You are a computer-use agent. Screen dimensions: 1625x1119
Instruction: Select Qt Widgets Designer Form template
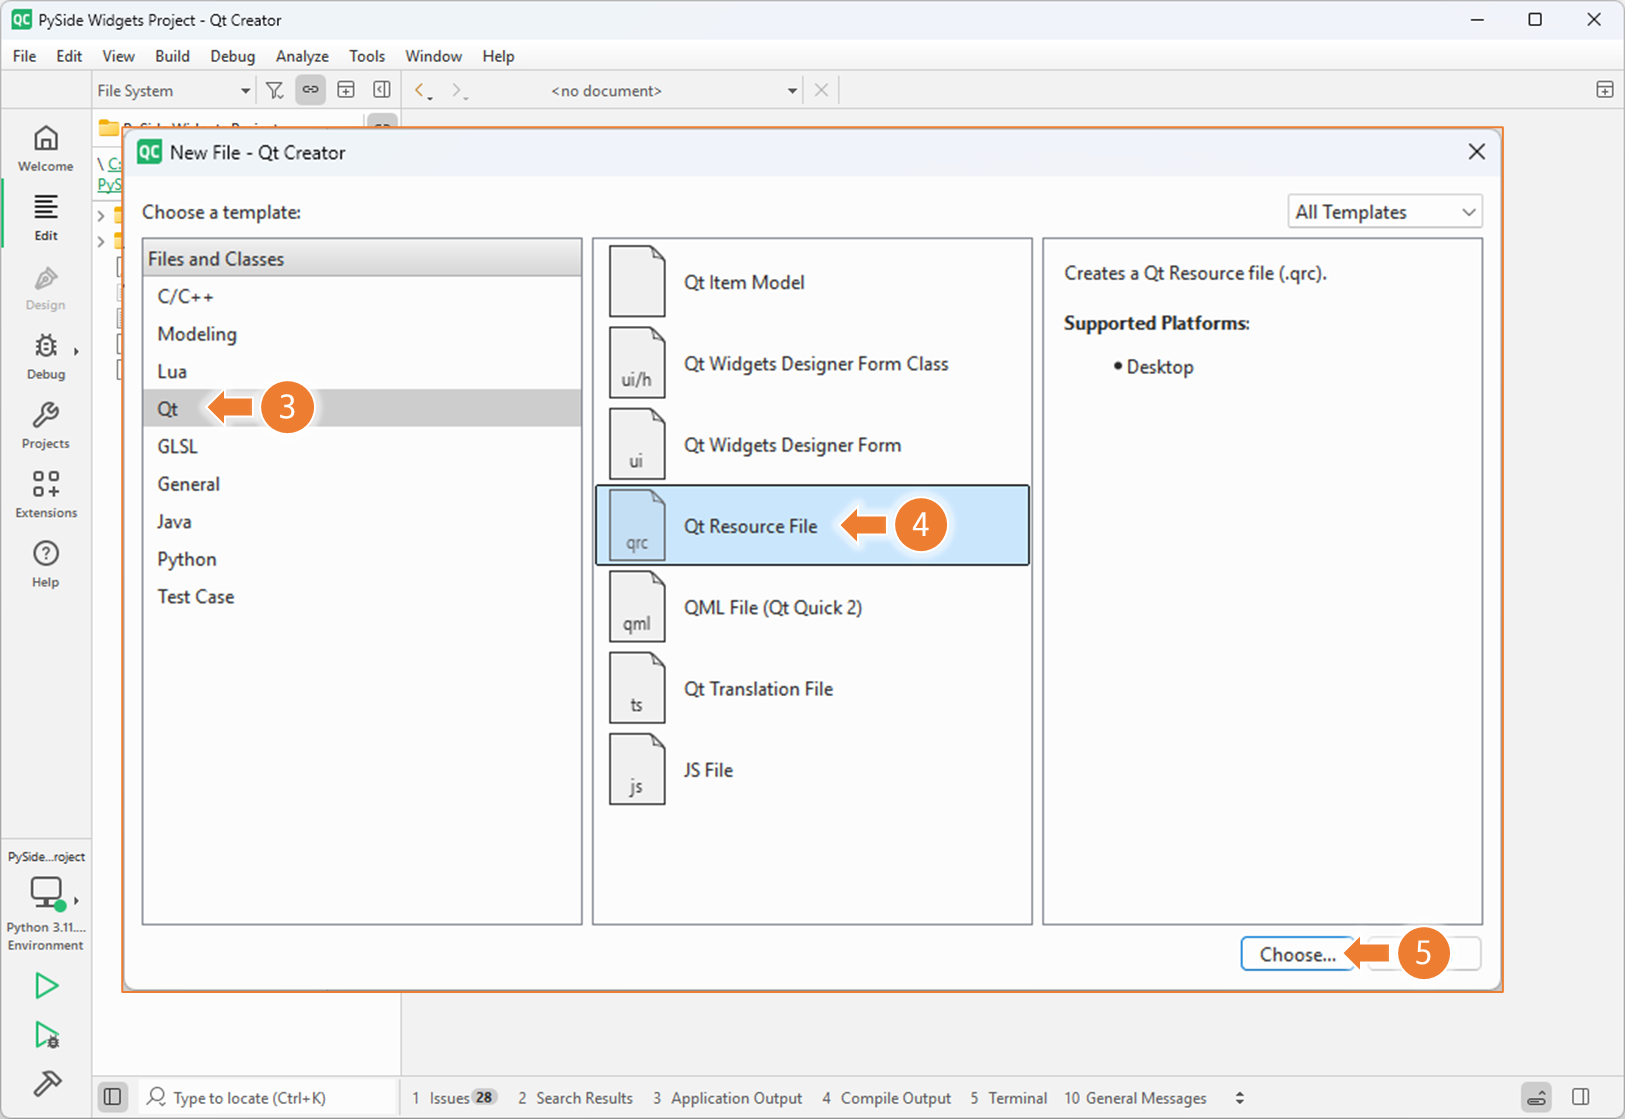point(812,445)
